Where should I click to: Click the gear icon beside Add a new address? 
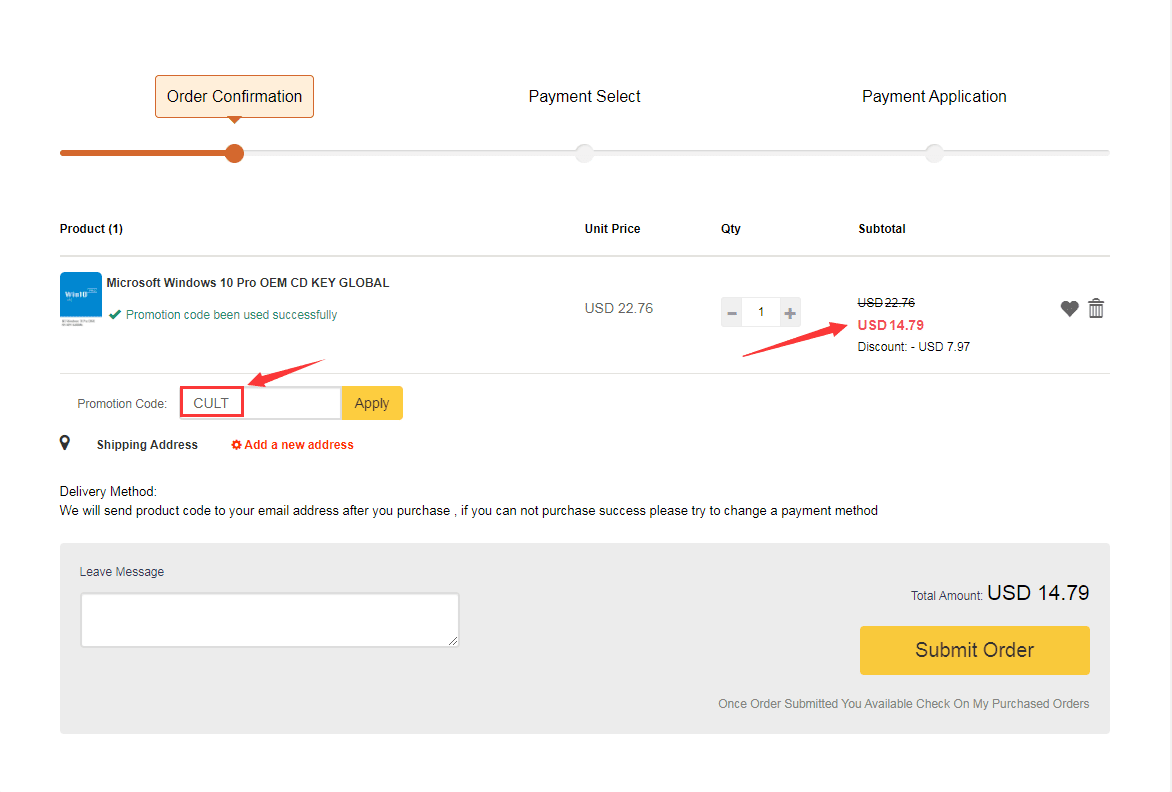[236, 445]
